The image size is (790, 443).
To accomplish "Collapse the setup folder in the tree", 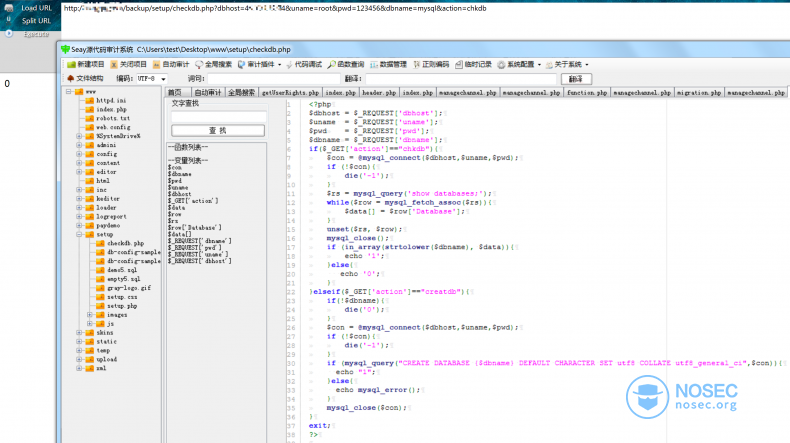I will (79, 234).
